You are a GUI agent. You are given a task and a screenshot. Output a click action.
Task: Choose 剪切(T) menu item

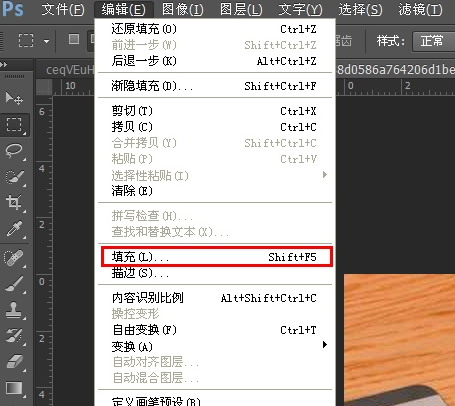coord(215,111)
